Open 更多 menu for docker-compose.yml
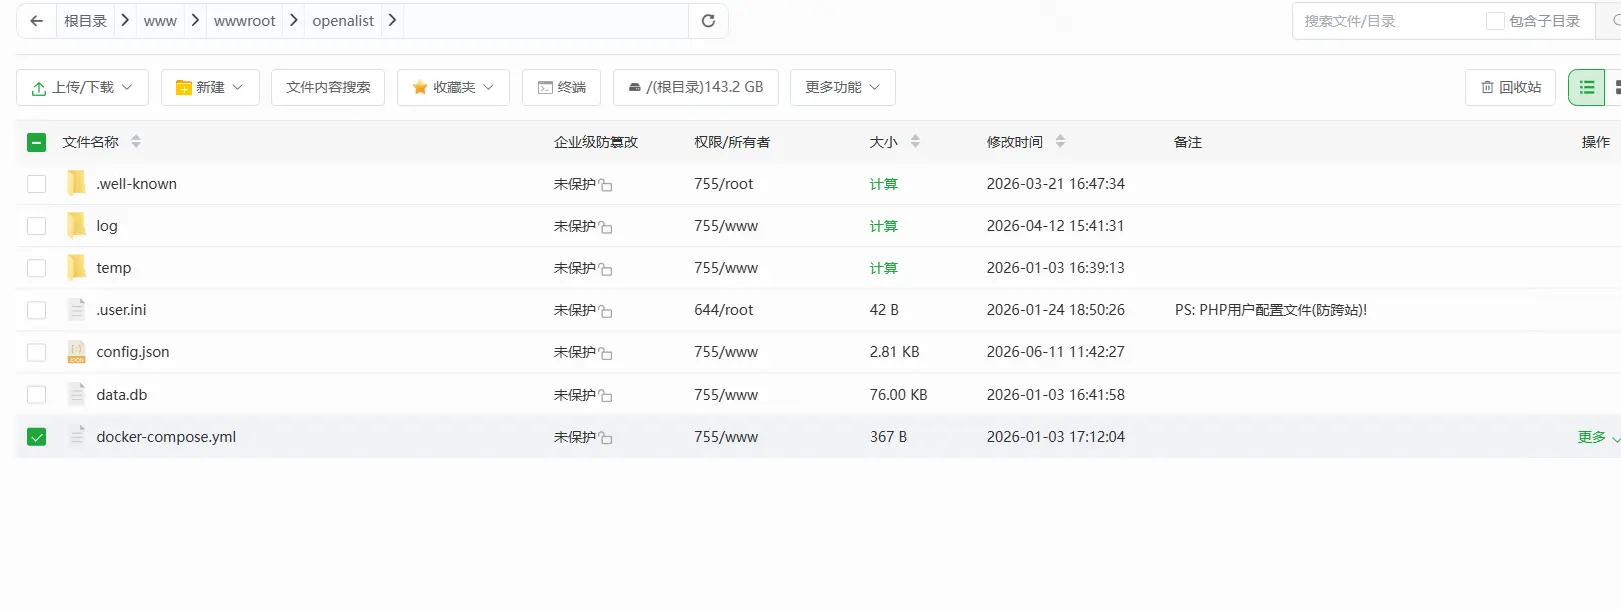Image resolution: width=1621 pixels, height=610 pixels. pyautogui.click(x=1598, y=437)
